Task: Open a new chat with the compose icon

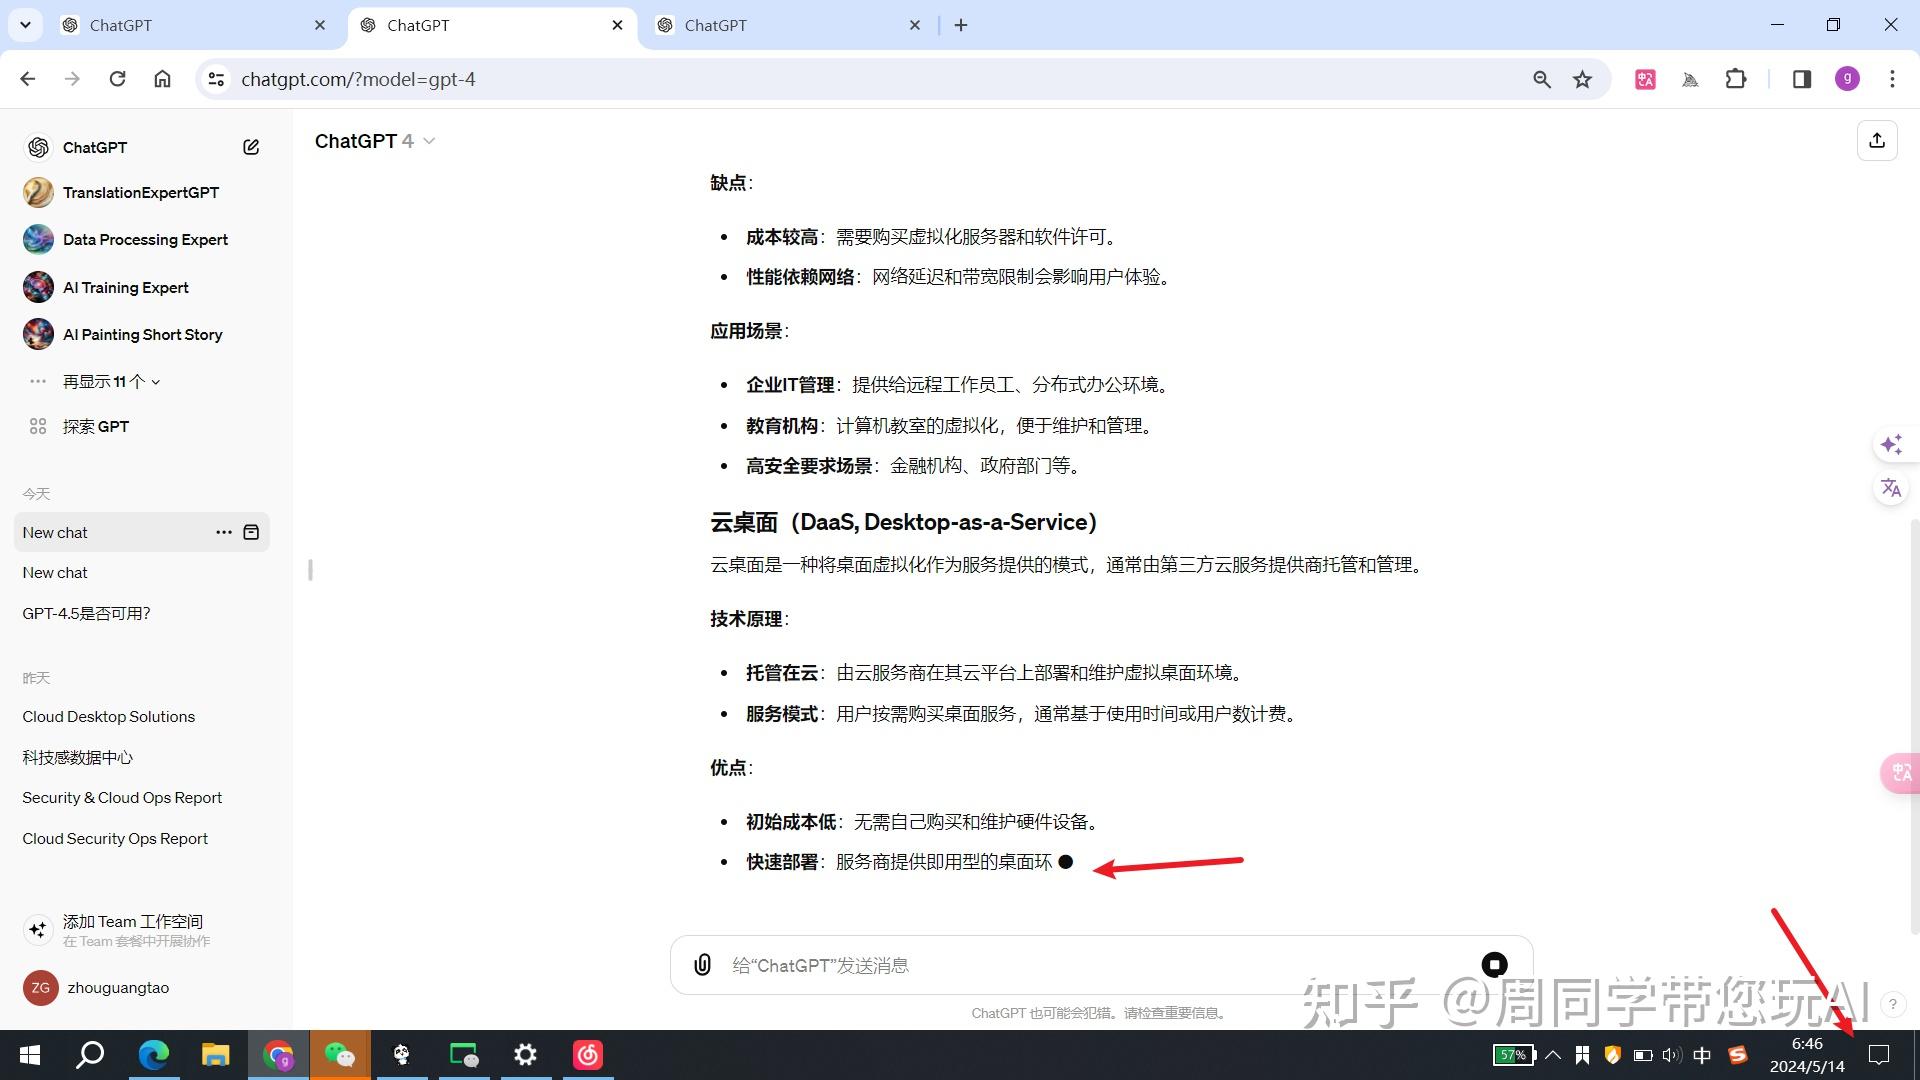Action: click(x=250, y=146)
